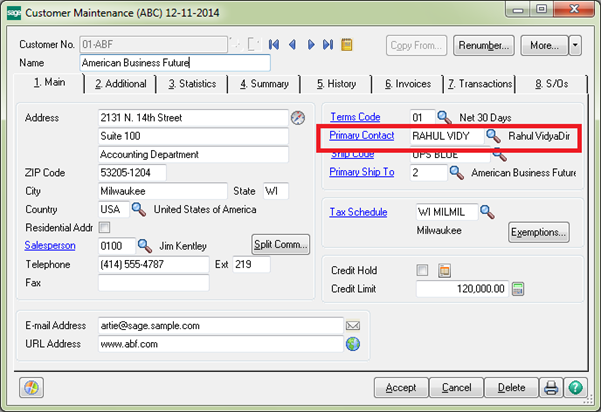Switch to 2. Additional tab
601x412 pixels.
(120, 84)
